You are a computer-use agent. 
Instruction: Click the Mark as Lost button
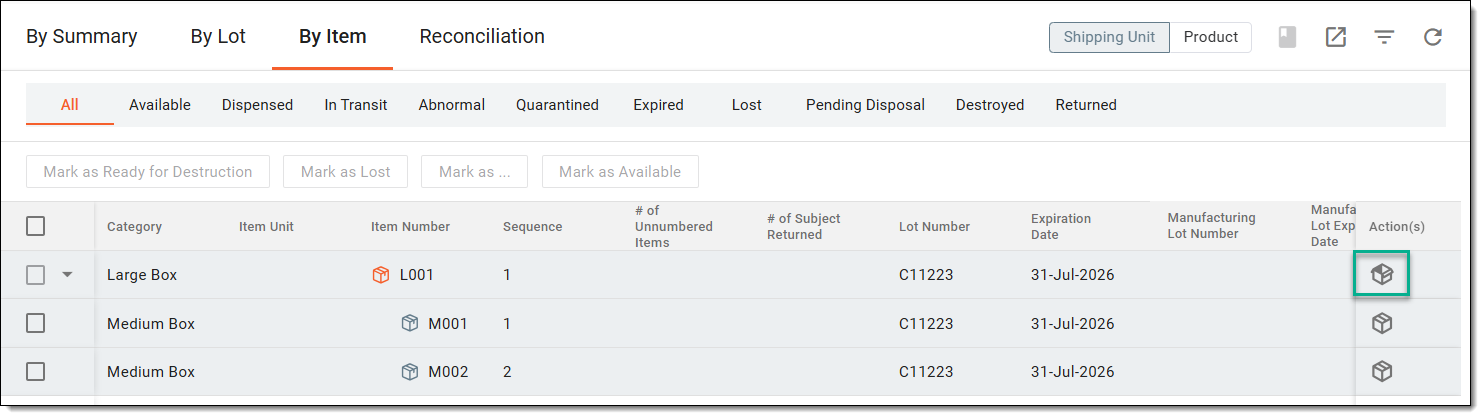coord(346,172)
